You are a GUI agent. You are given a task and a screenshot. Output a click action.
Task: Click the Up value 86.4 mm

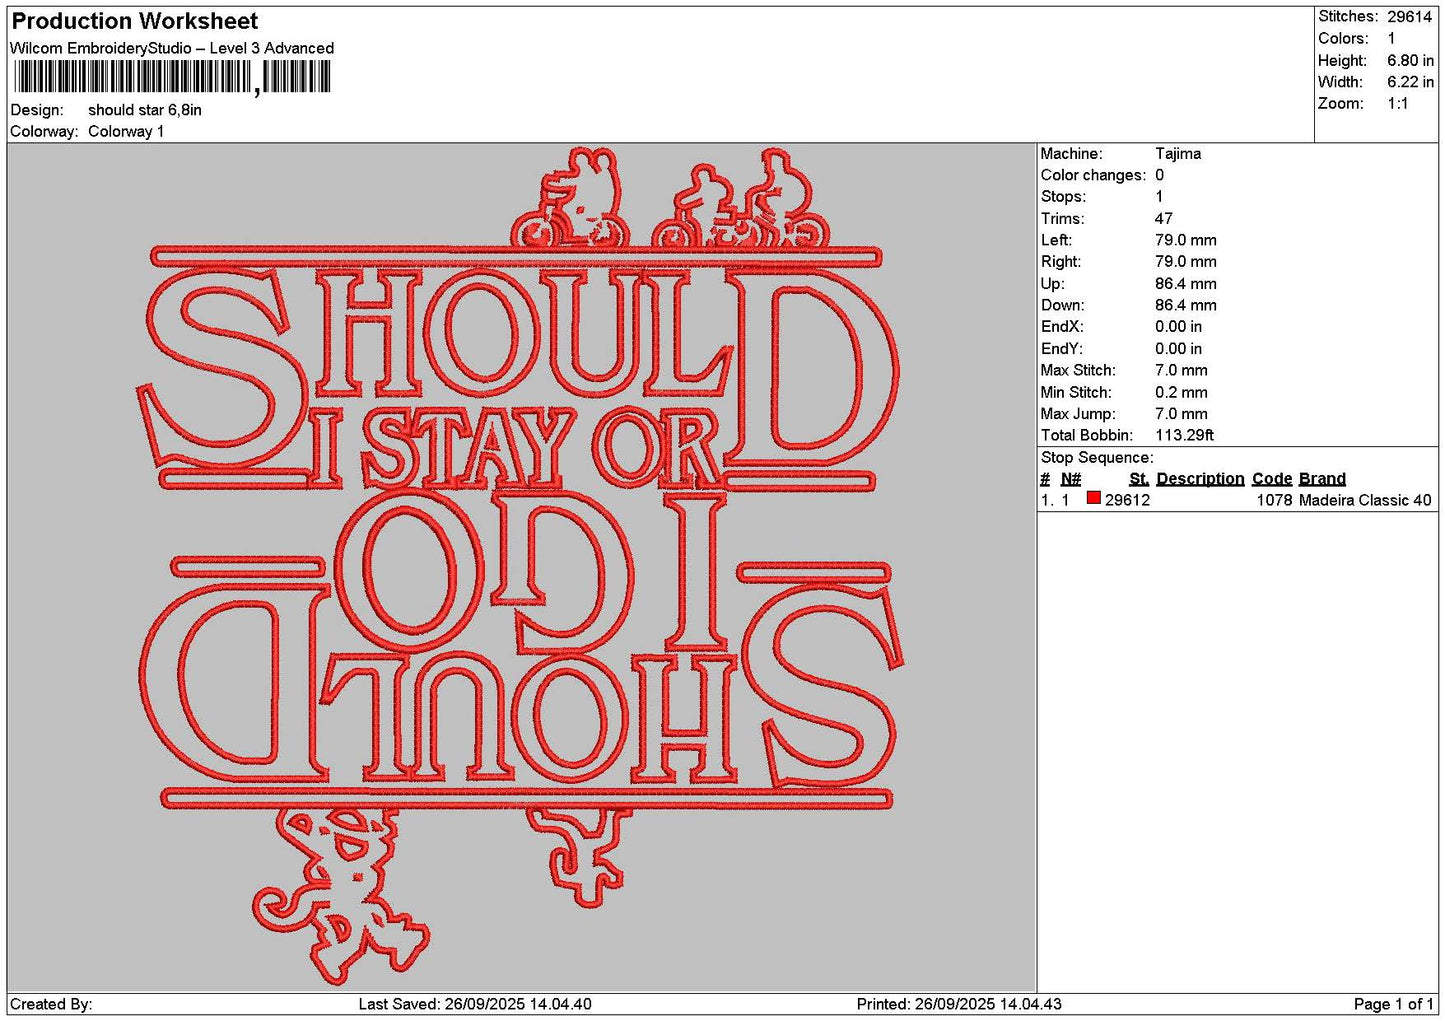[x=1186, y=284]
